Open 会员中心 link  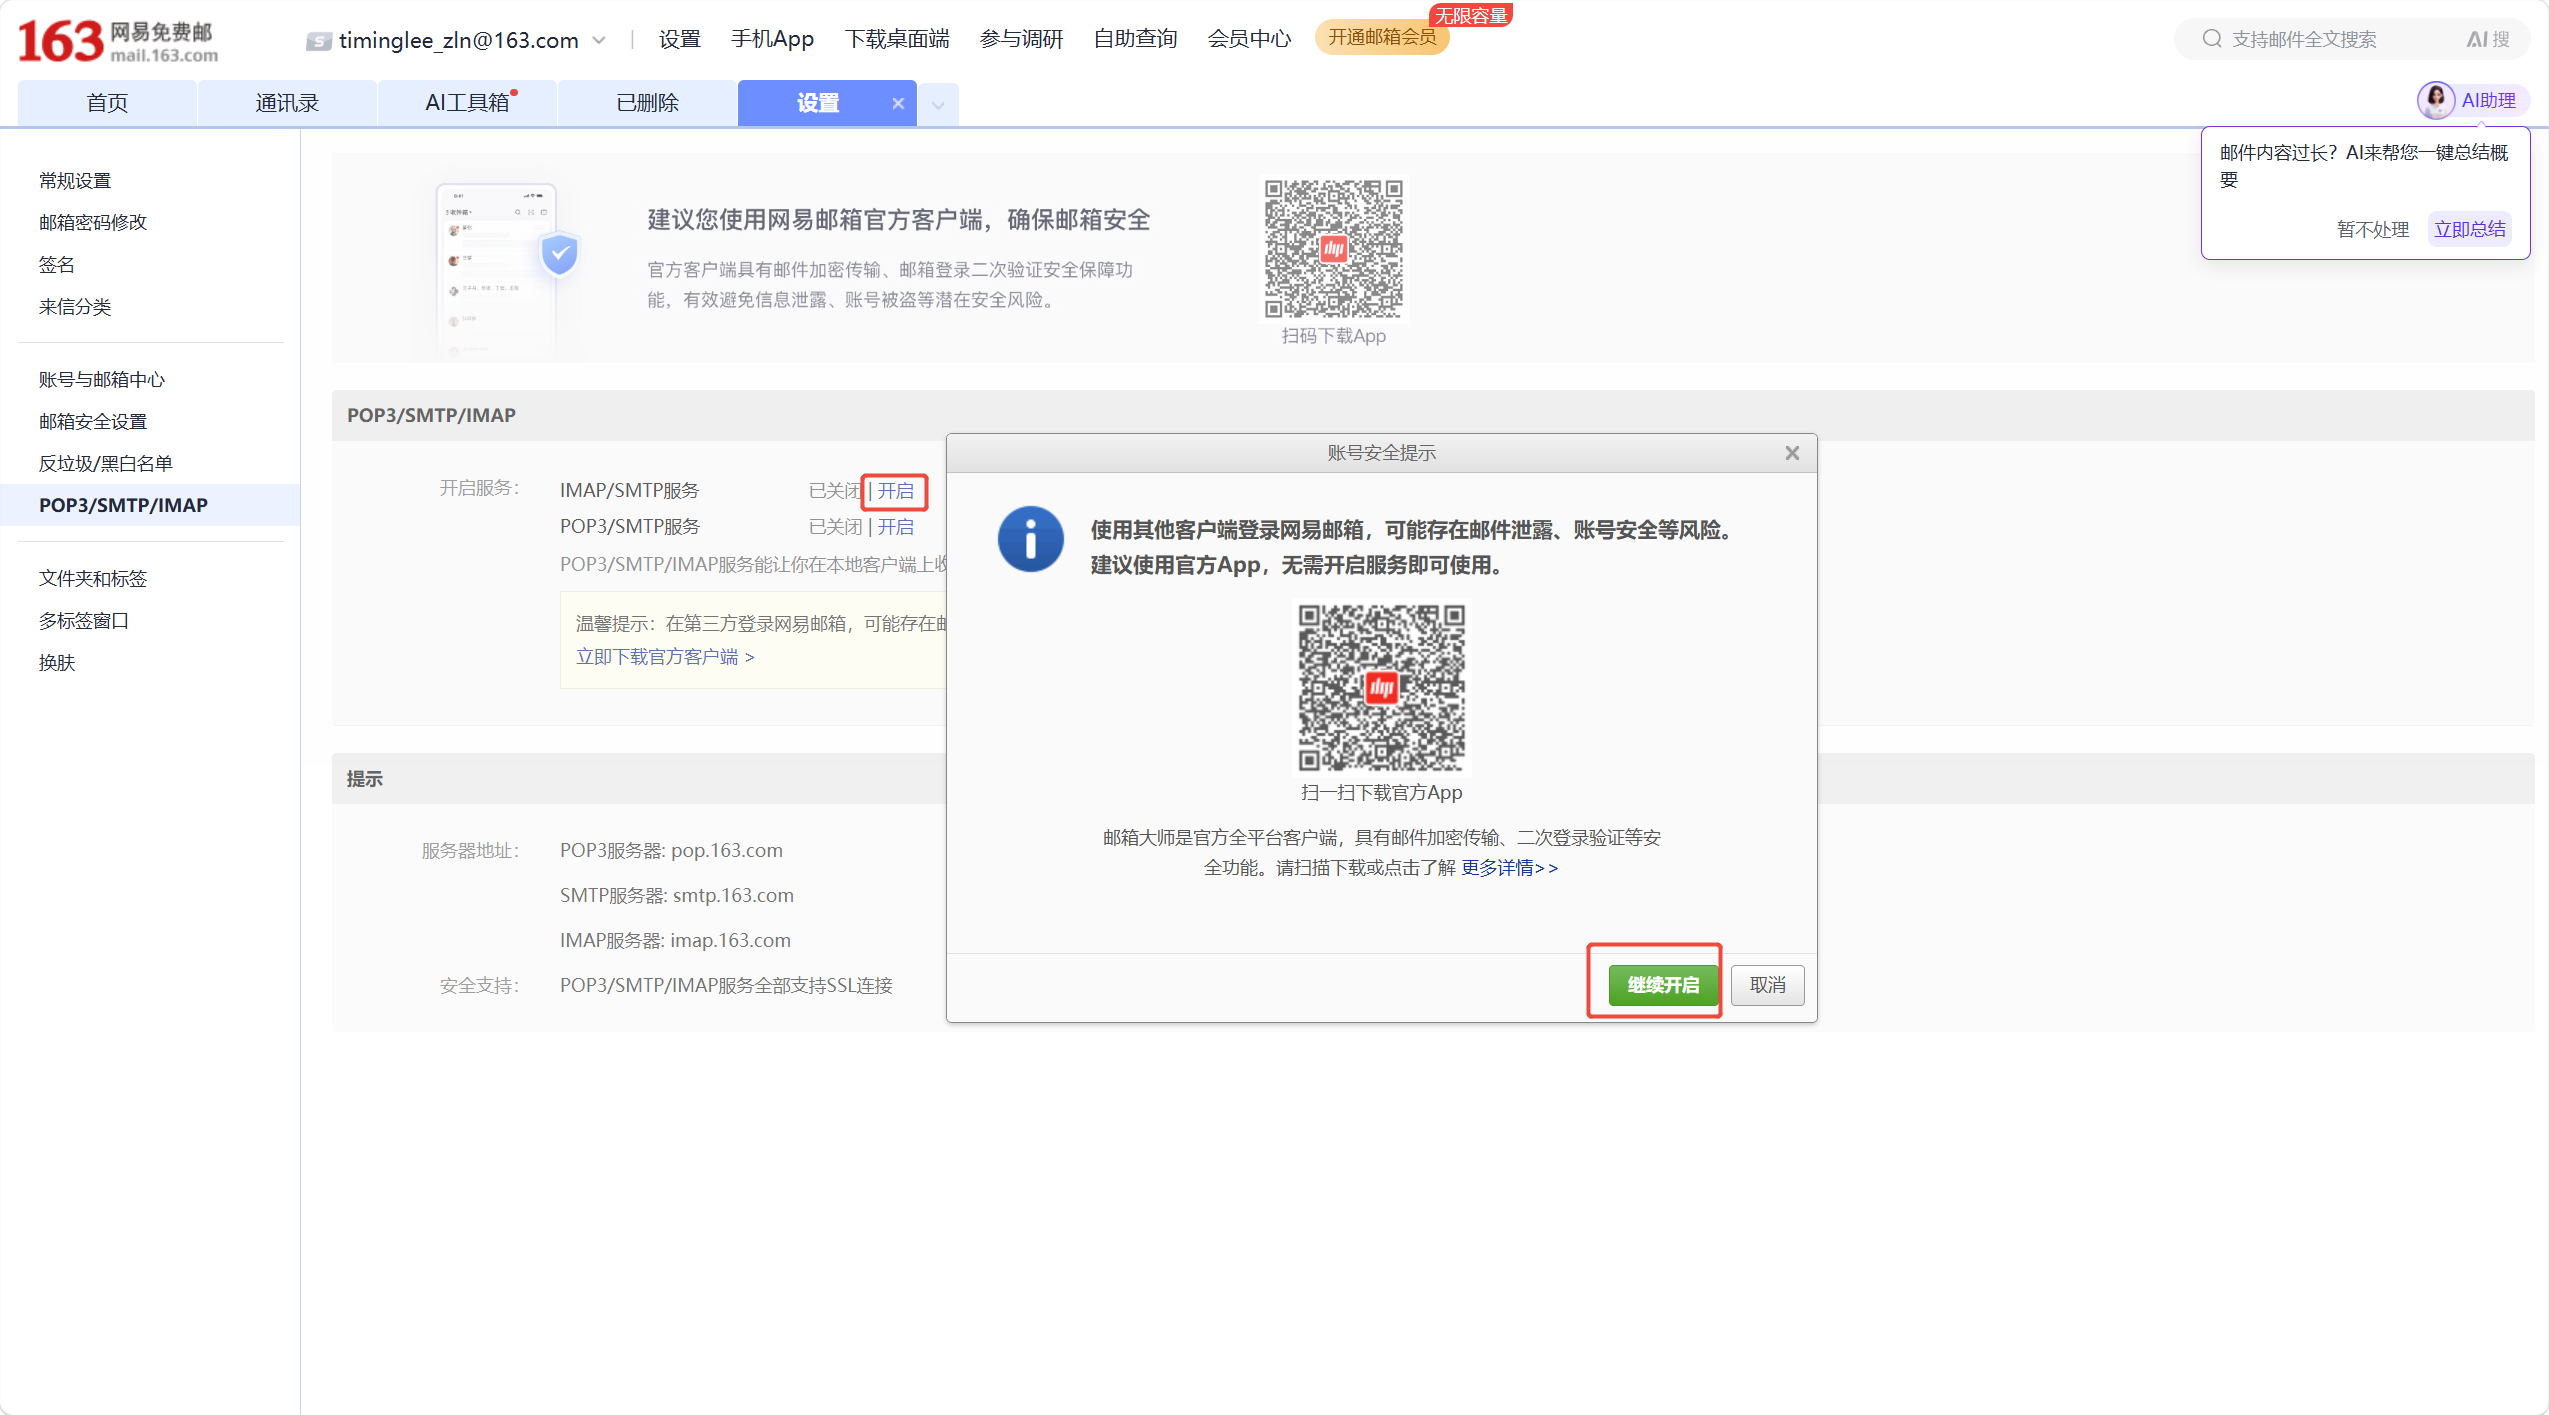coord(1249,39)
